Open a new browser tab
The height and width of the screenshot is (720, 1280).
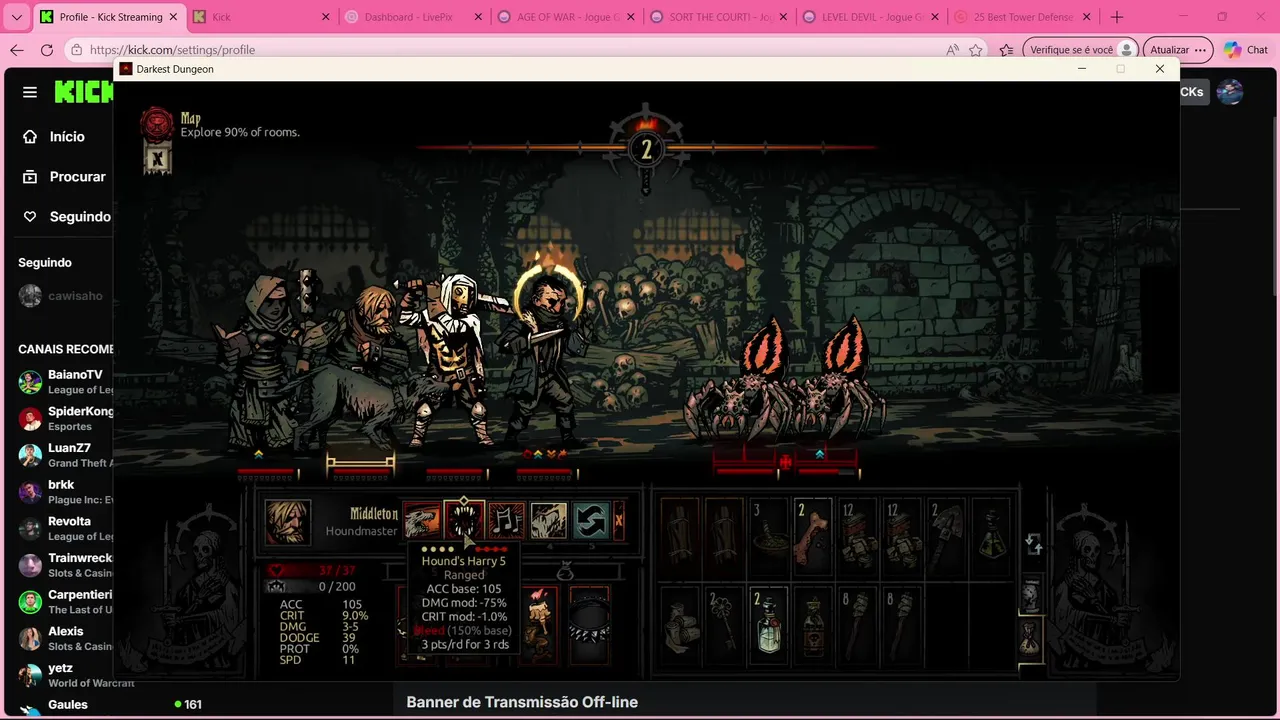(1117, 17)
